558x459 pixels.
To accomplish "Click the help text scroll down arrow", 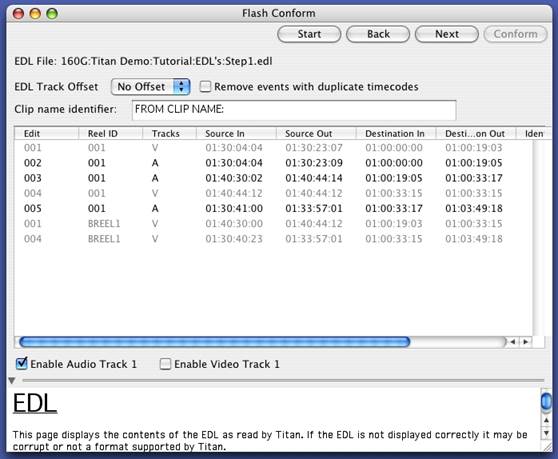I will point(546,433).
